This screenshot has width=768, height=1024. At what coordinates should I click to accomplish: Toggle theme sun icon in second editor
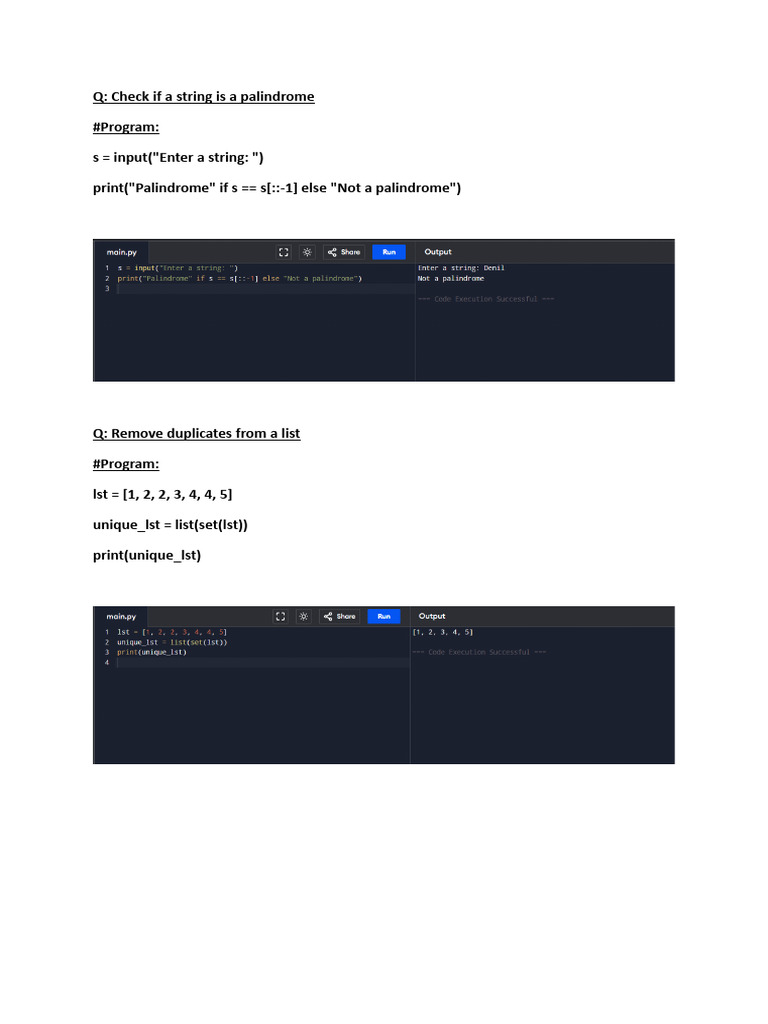coord(304,616)
